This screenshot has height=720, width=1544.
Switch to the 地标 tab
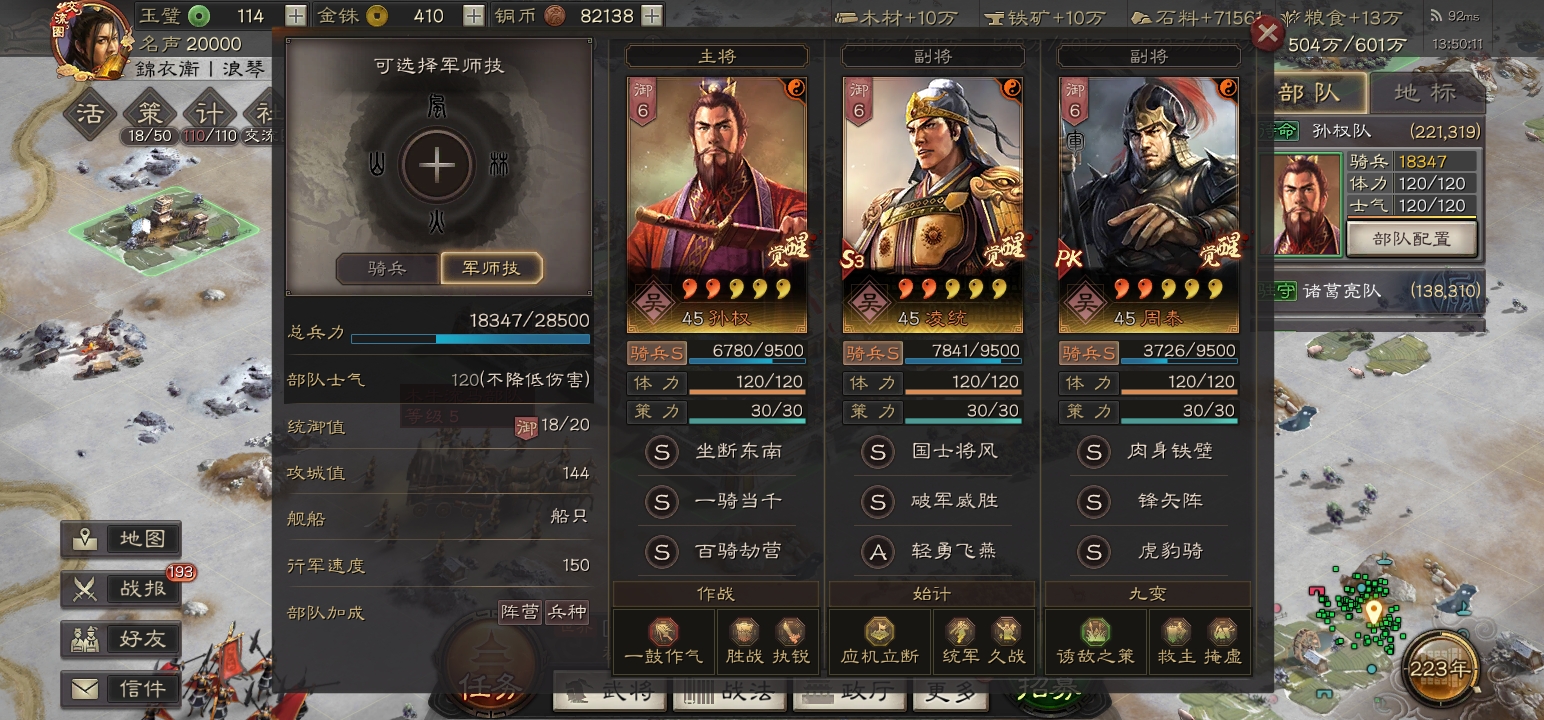(1427, 93)
